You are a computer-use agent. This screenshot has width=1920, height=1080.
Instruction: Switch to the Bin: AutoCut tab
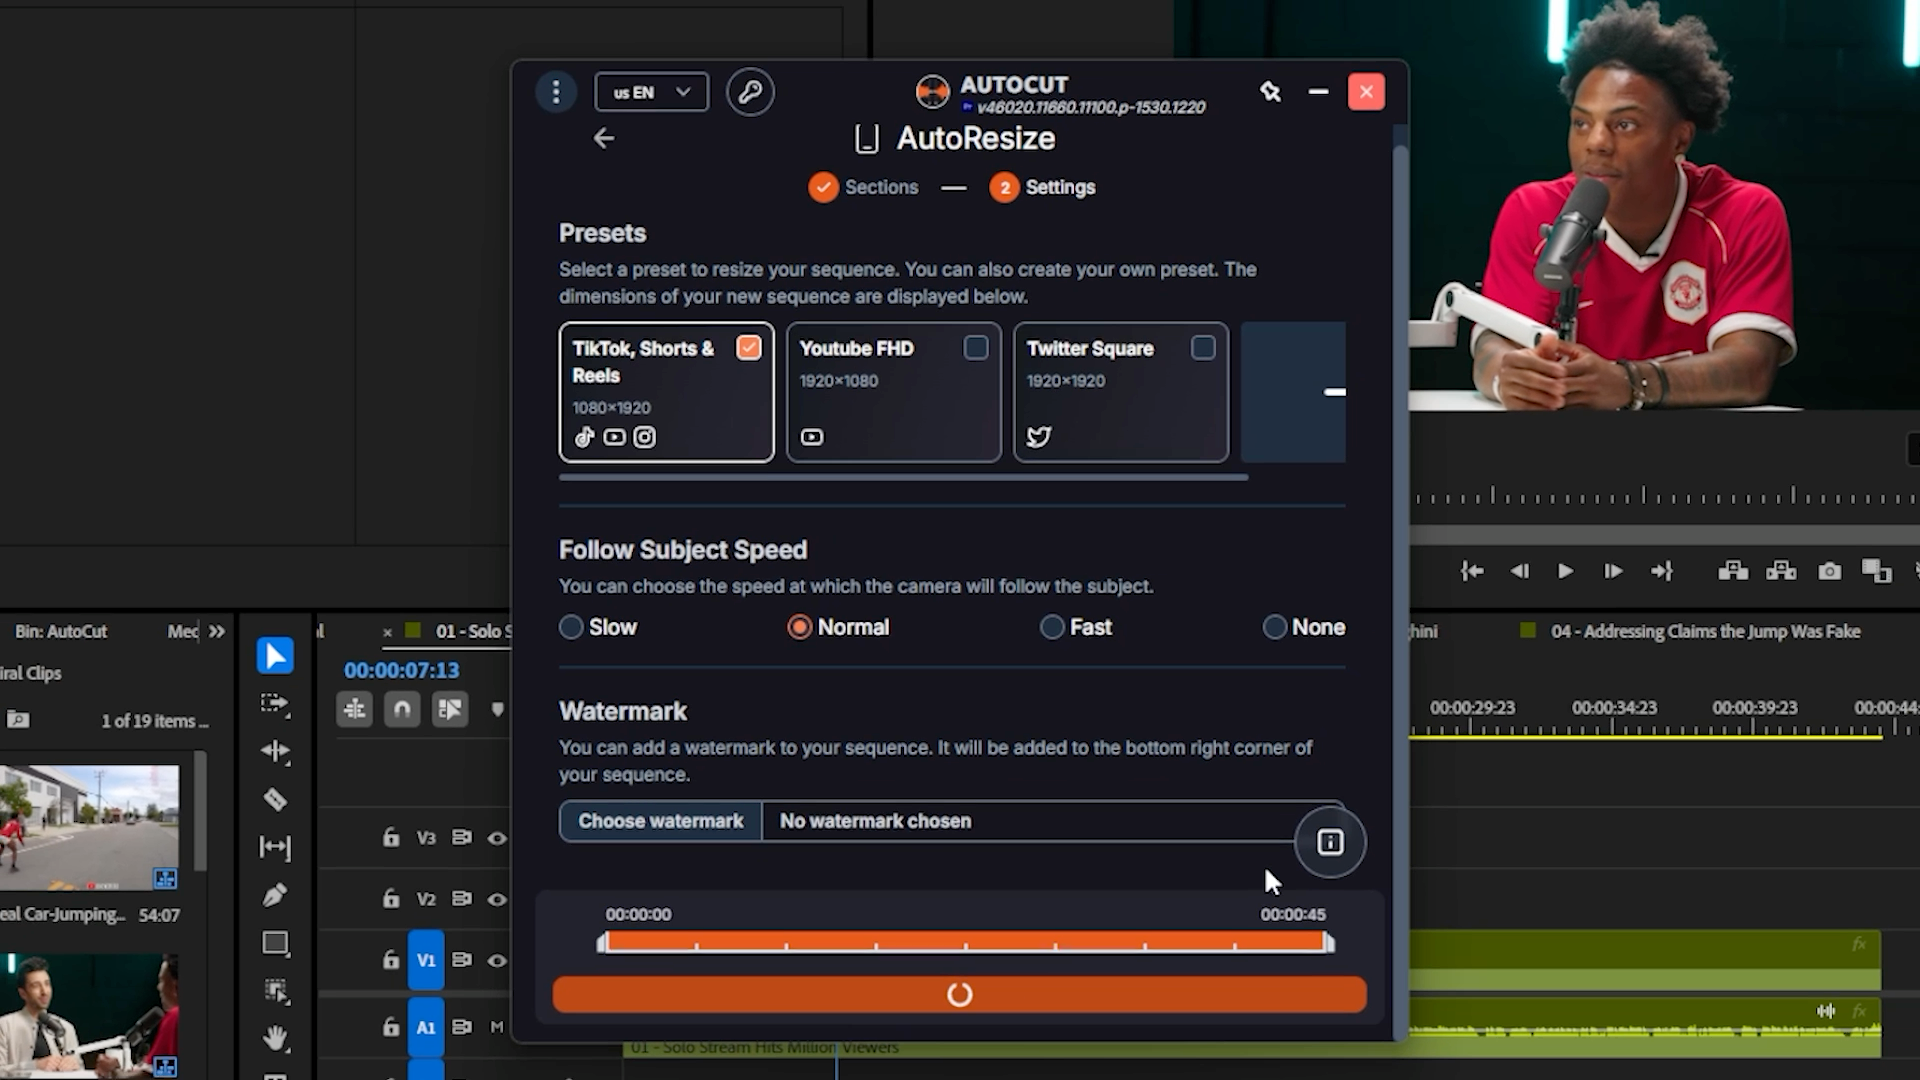coord(61,631)
